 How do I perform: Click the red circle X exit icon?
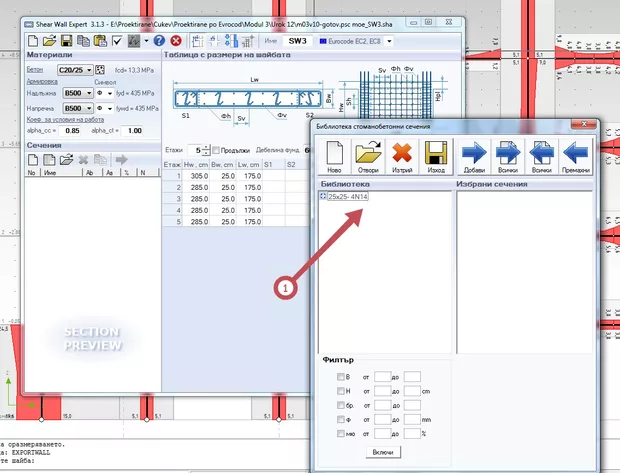point(176,41)
